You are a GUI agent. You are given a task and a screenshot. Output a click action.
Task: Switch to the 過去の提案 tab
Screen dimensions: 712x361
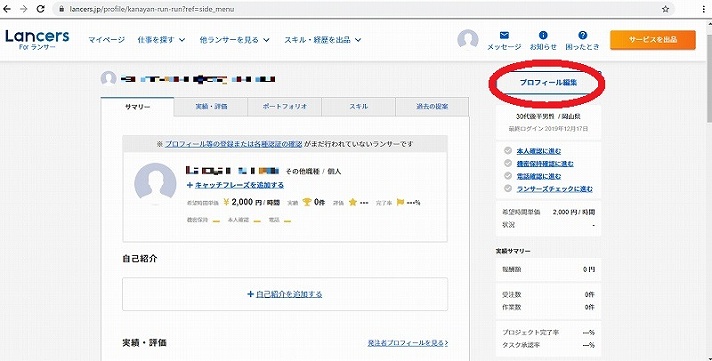coord(432,107)
